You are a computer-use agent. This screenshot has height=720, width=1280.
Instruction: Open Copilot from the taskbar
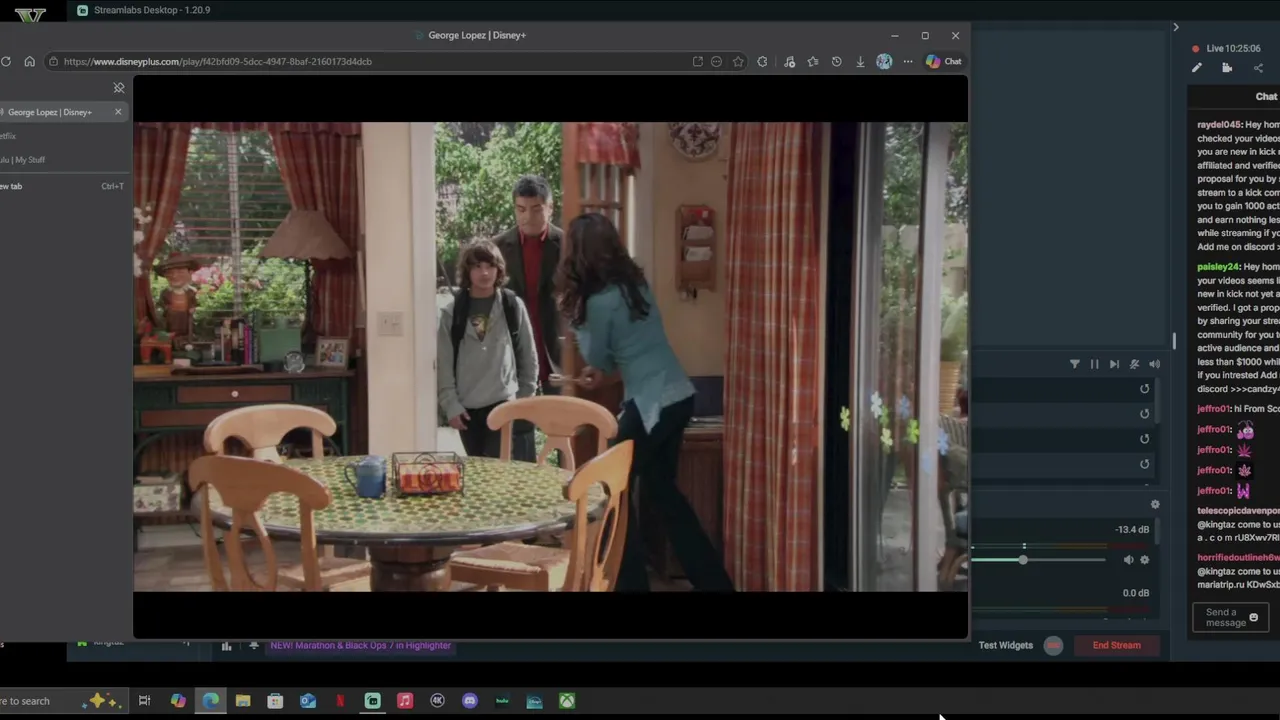[178, 701]
